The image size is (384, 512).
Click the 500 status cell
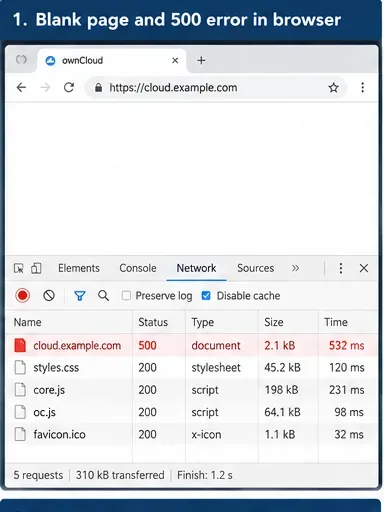click(x=147, y=346)
